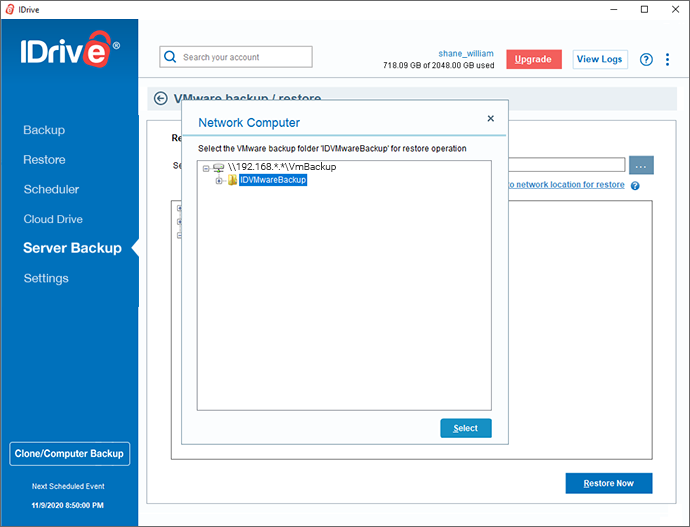Minimize the IDrive window
Screen dimensions: 690x527
614,9
